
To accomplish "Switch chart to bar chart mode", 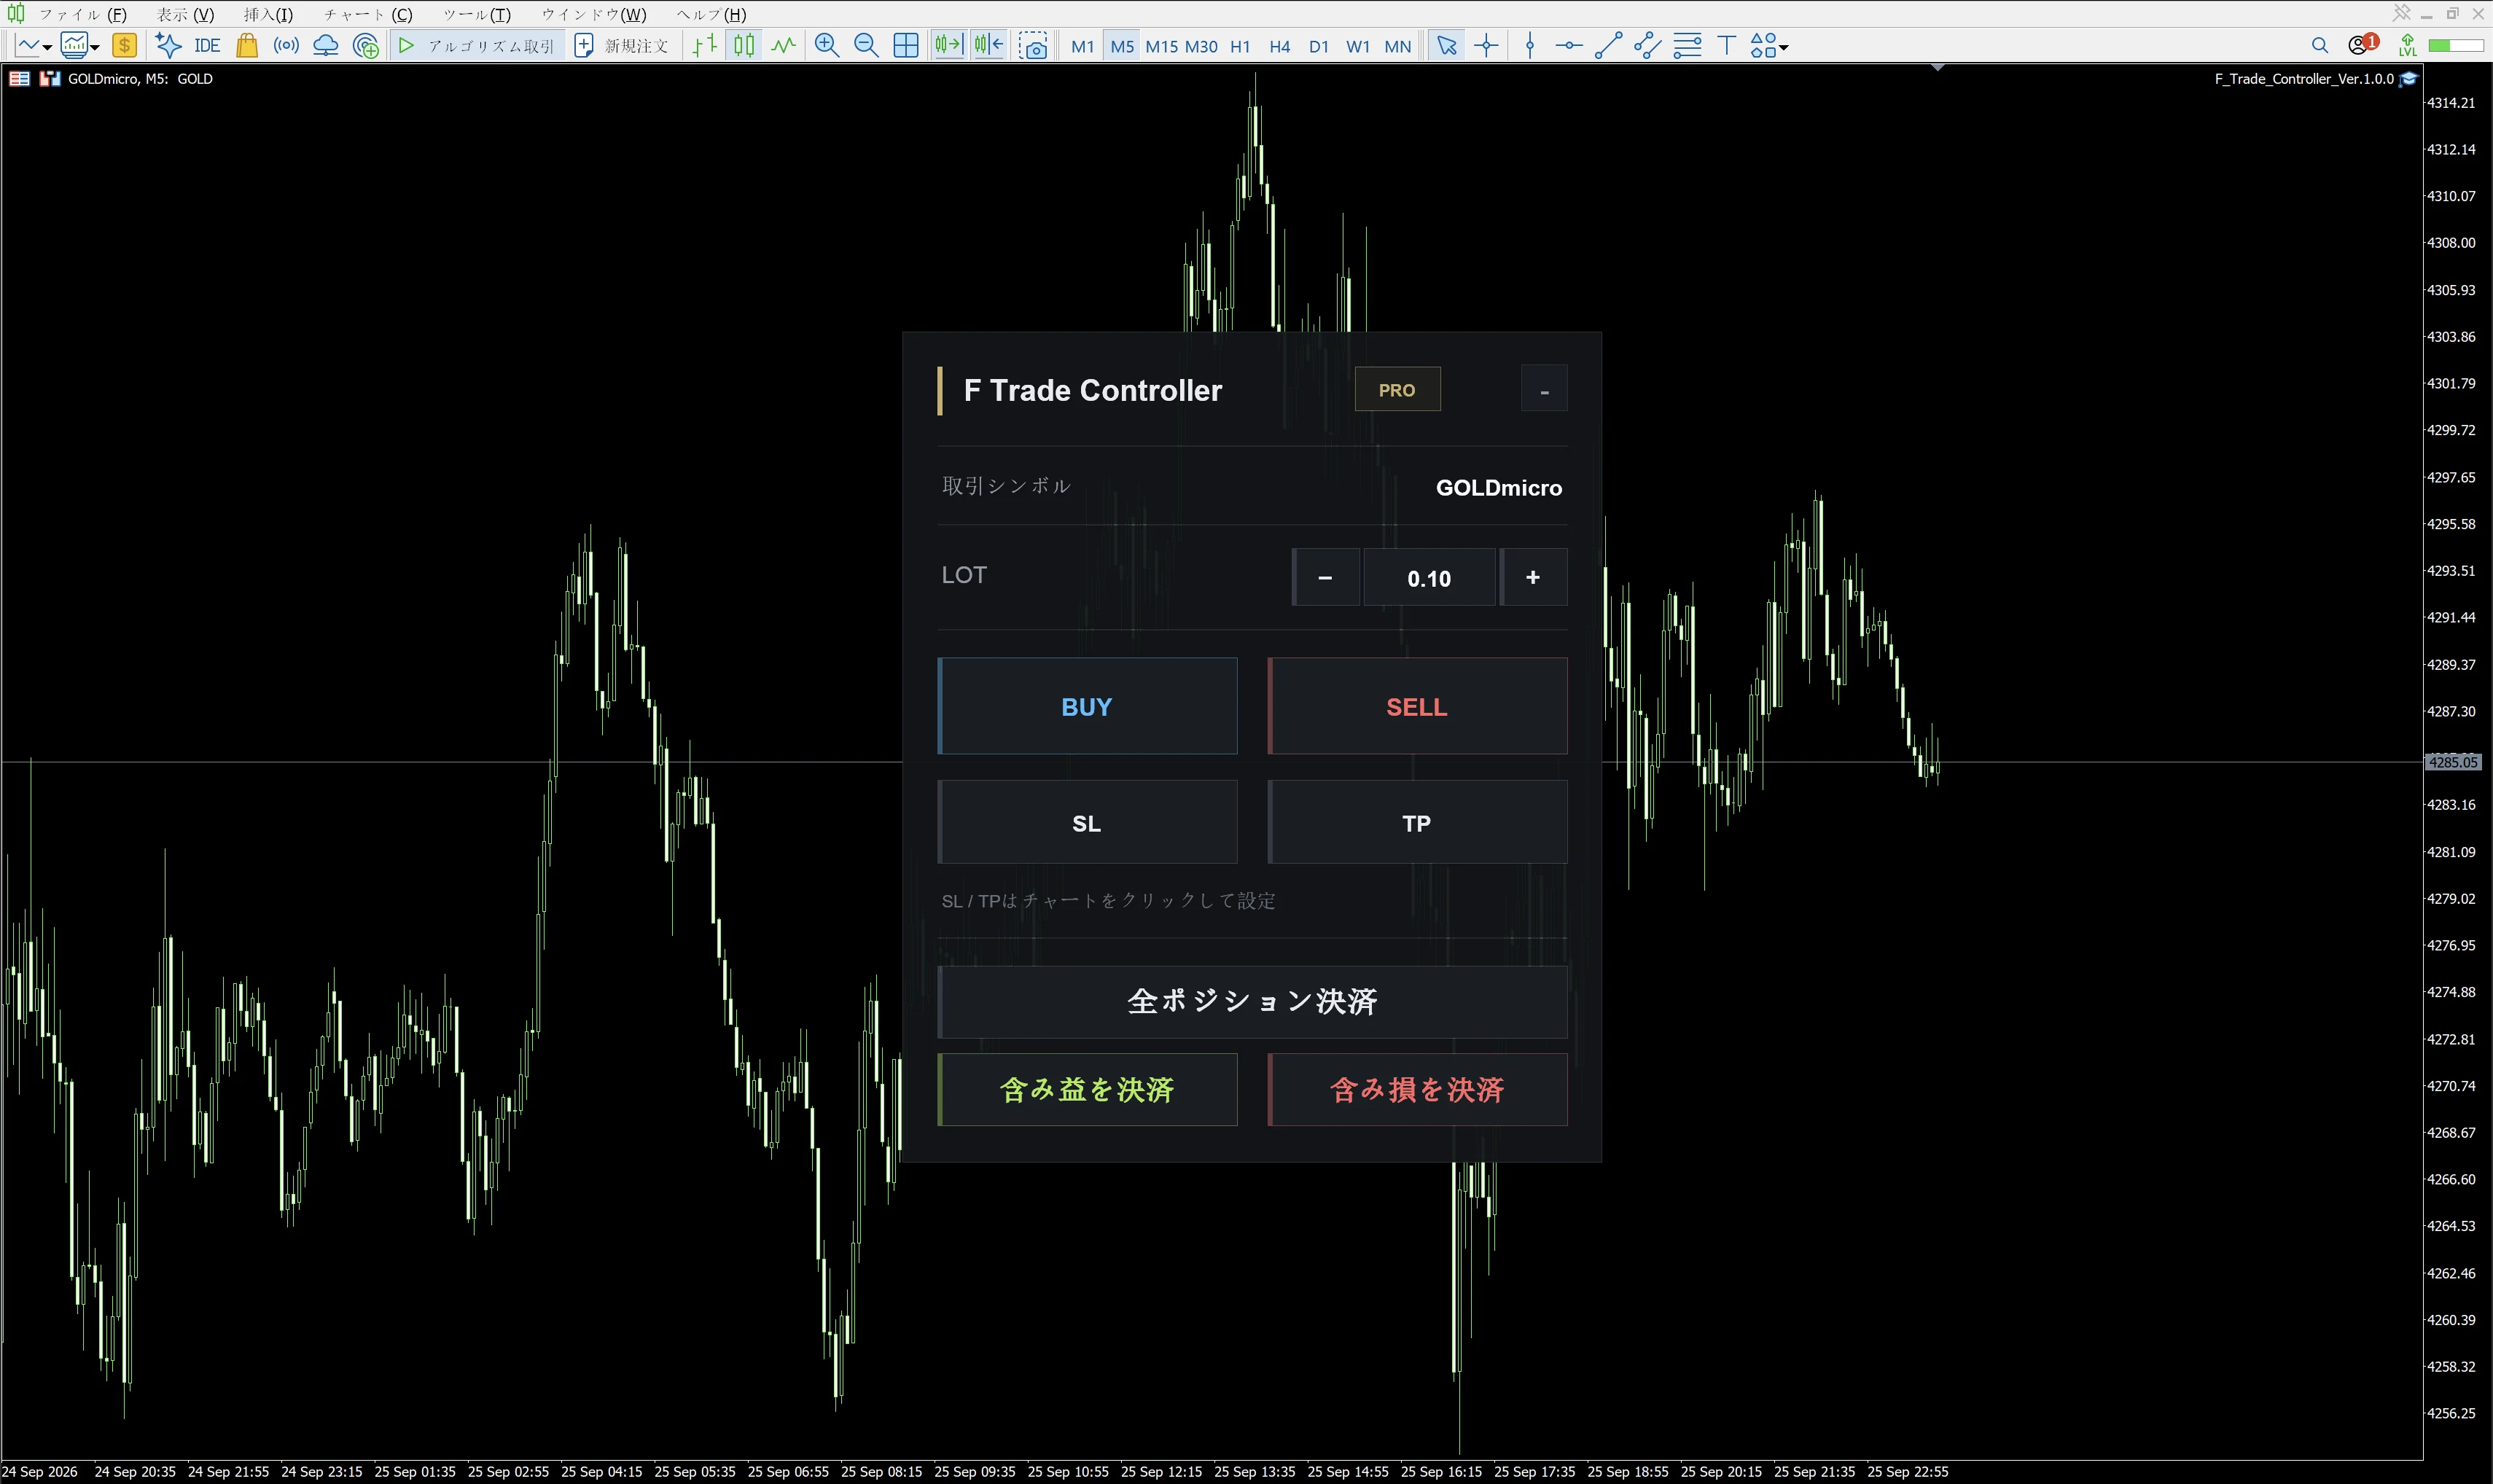I will tap(705, 45).
